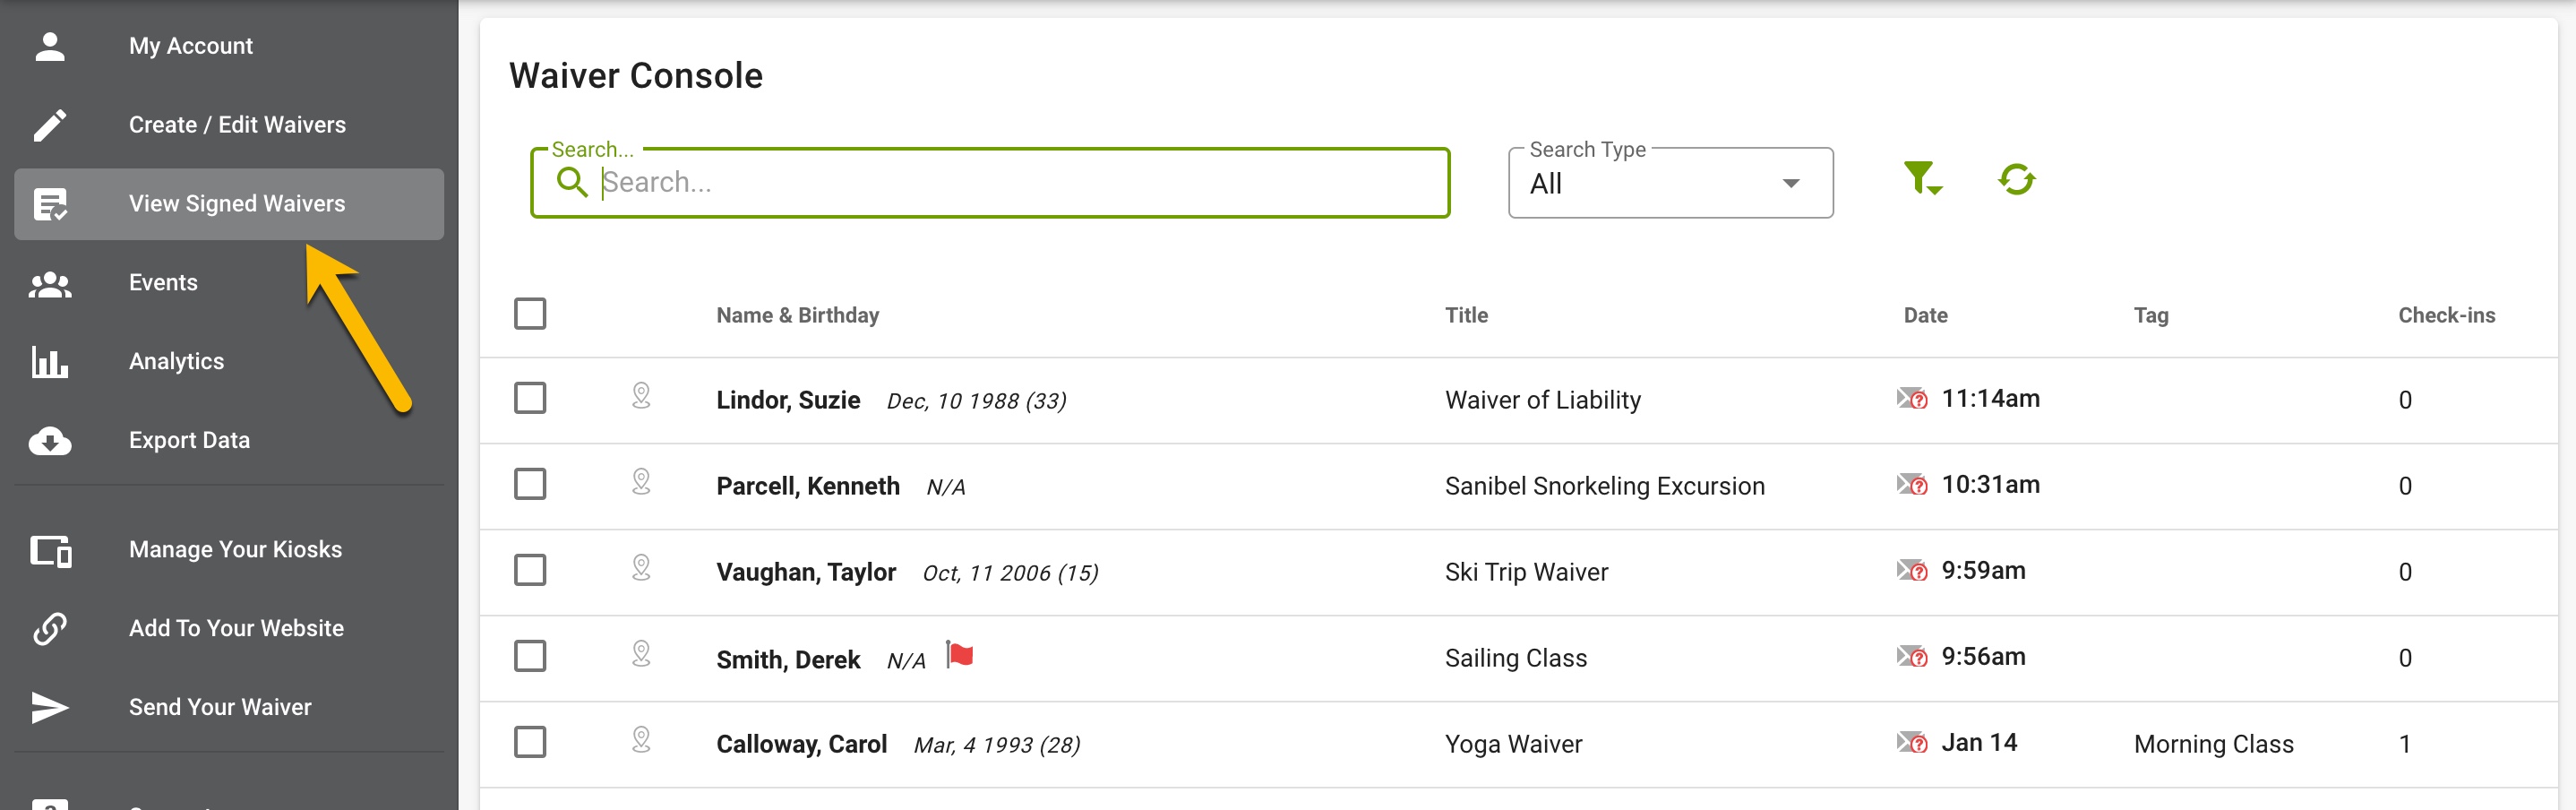Click the email status icon for Kenneth Parcell

[x=1912, y=485]
